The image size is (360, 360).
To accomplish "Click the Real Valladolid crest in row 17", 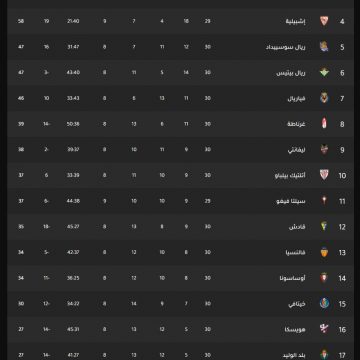I will pos(324,354).
